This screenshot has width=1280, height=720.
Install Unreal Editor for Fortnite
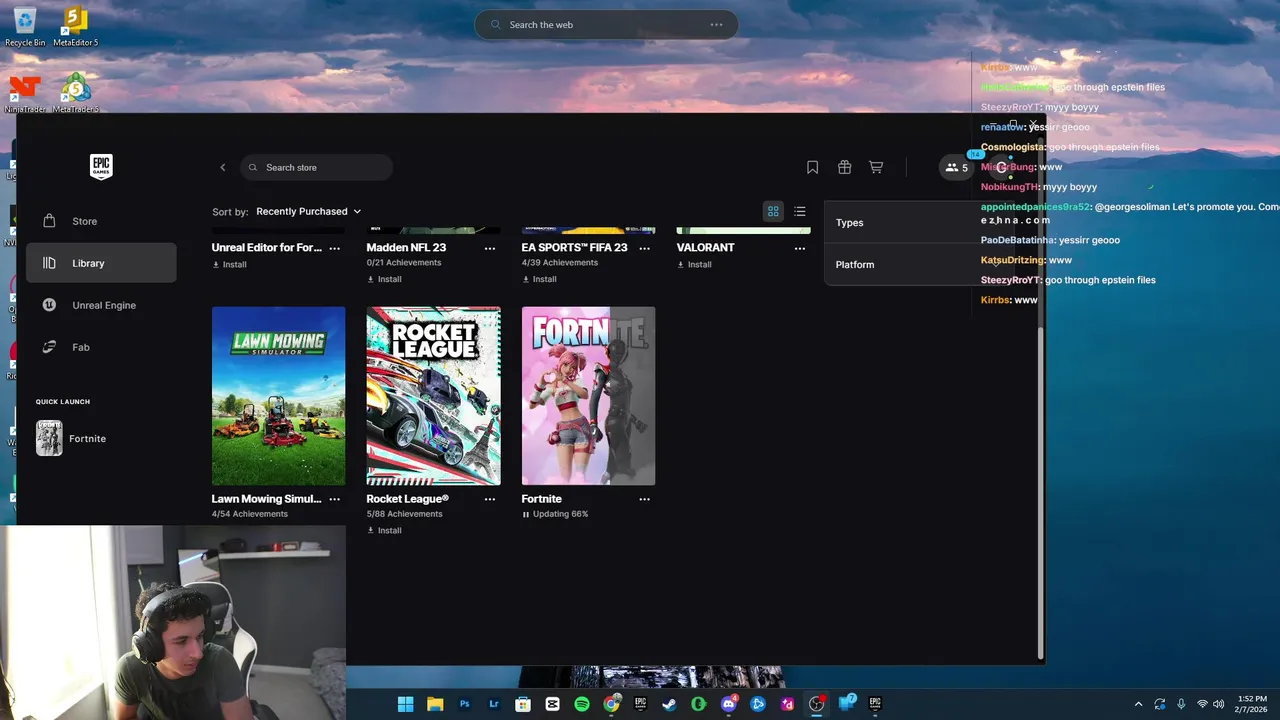point(229,265)
